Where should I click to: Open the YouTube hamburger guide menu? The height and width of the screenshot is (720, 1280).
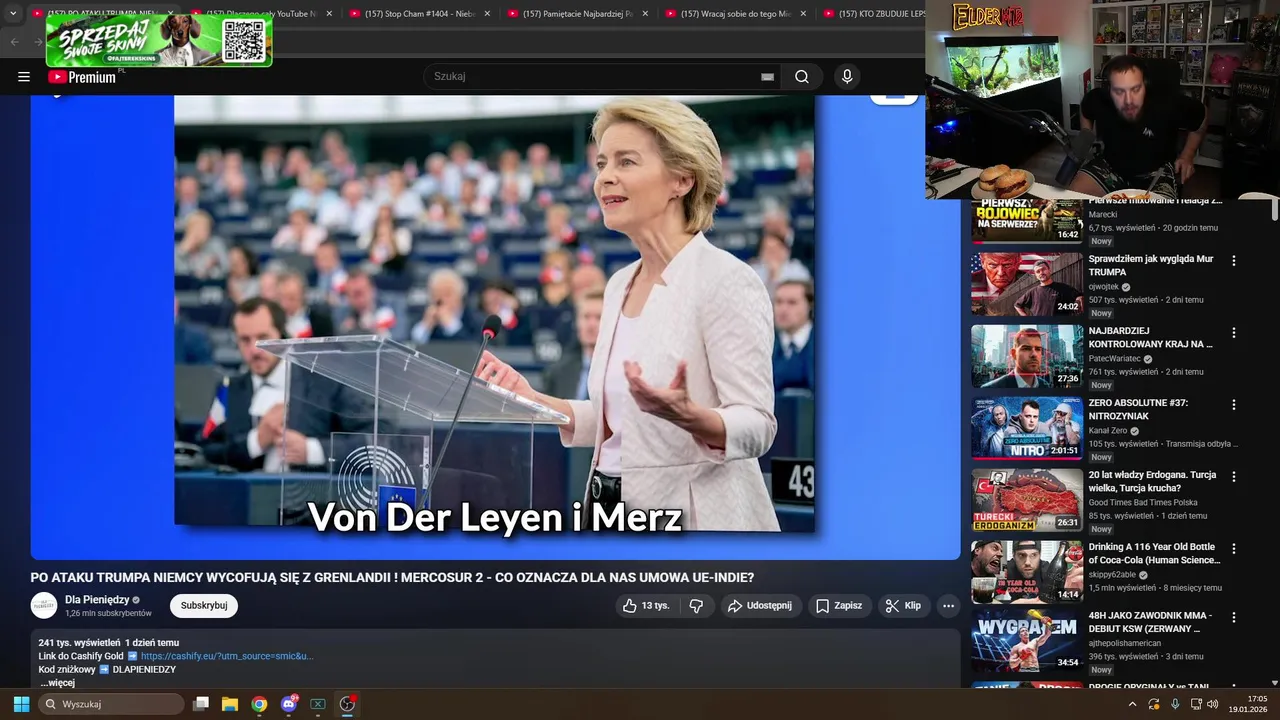coord(24,77)
